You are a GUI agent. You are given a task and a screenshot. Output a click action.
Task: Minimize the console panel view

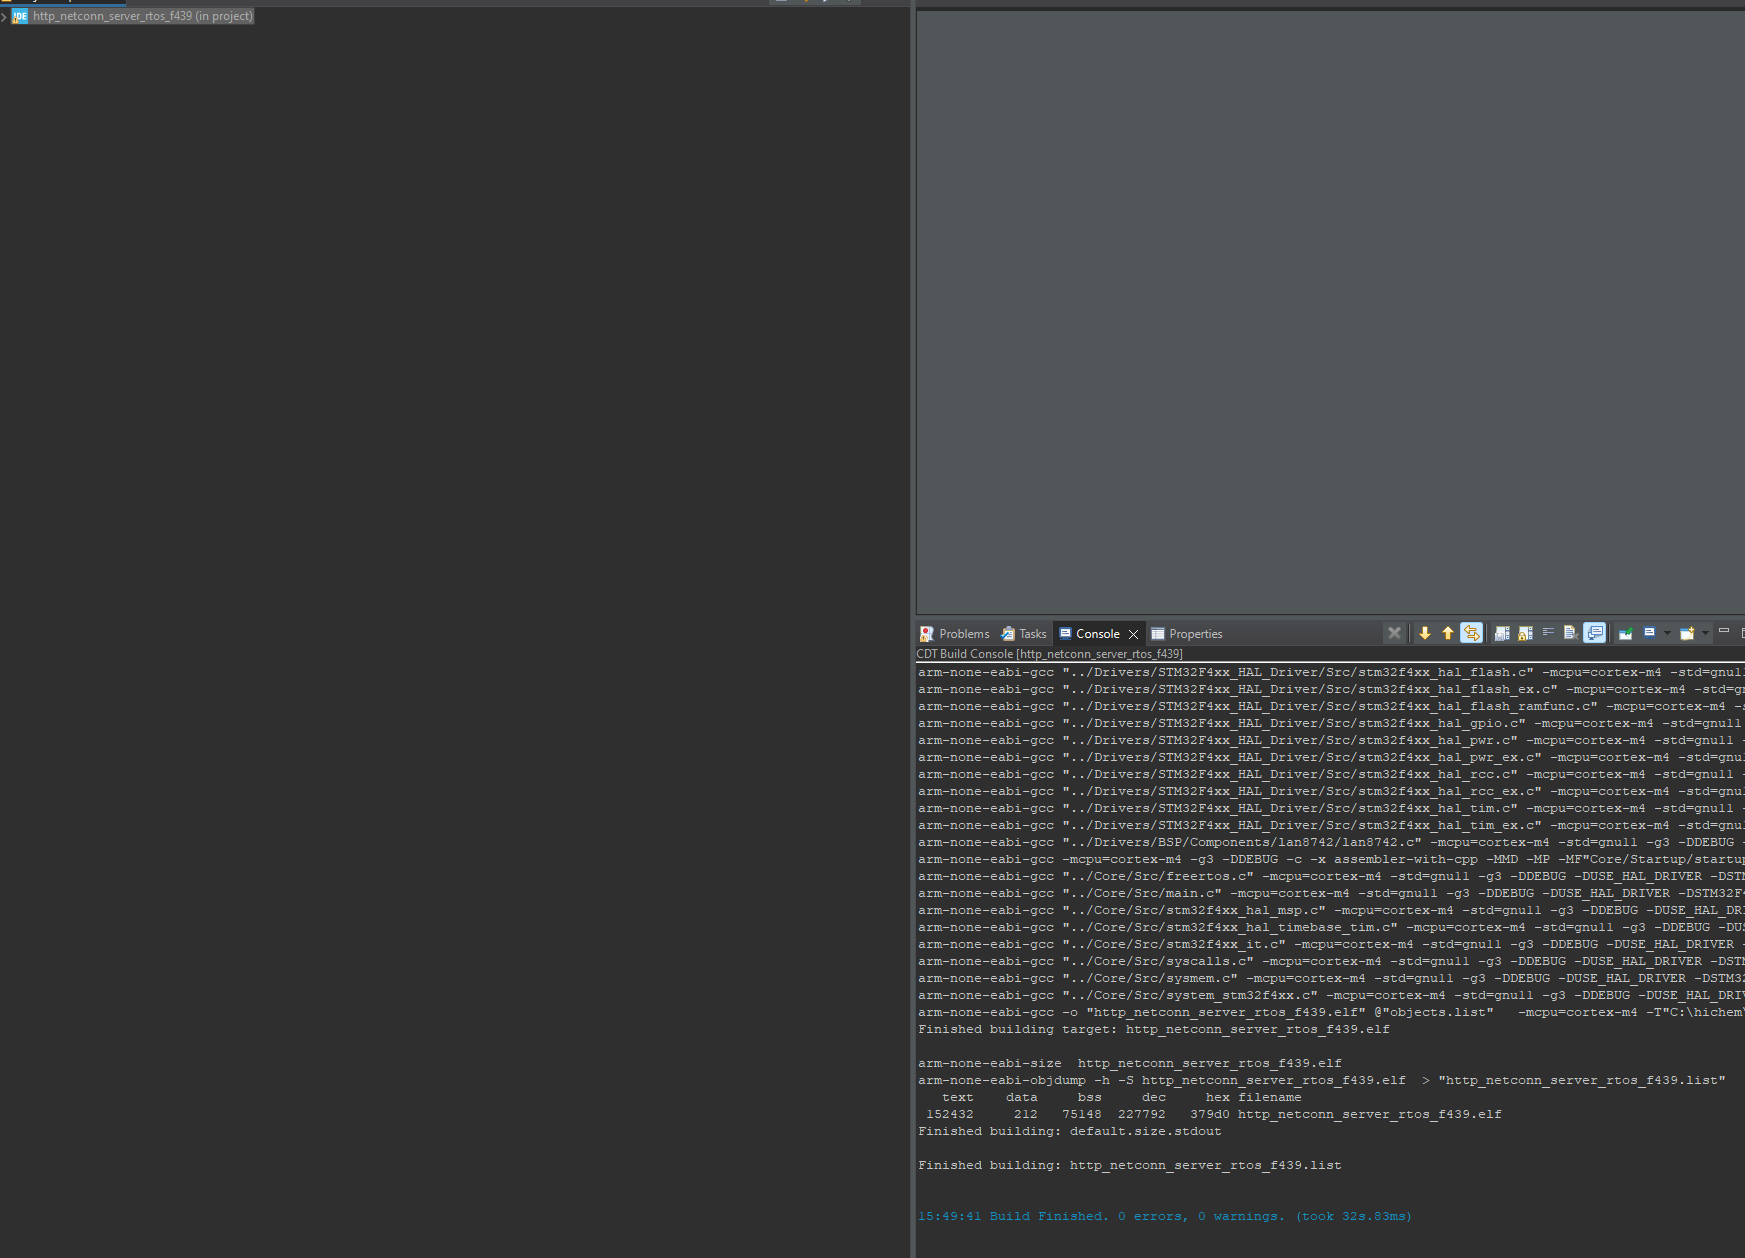[x=1724, y=630]
